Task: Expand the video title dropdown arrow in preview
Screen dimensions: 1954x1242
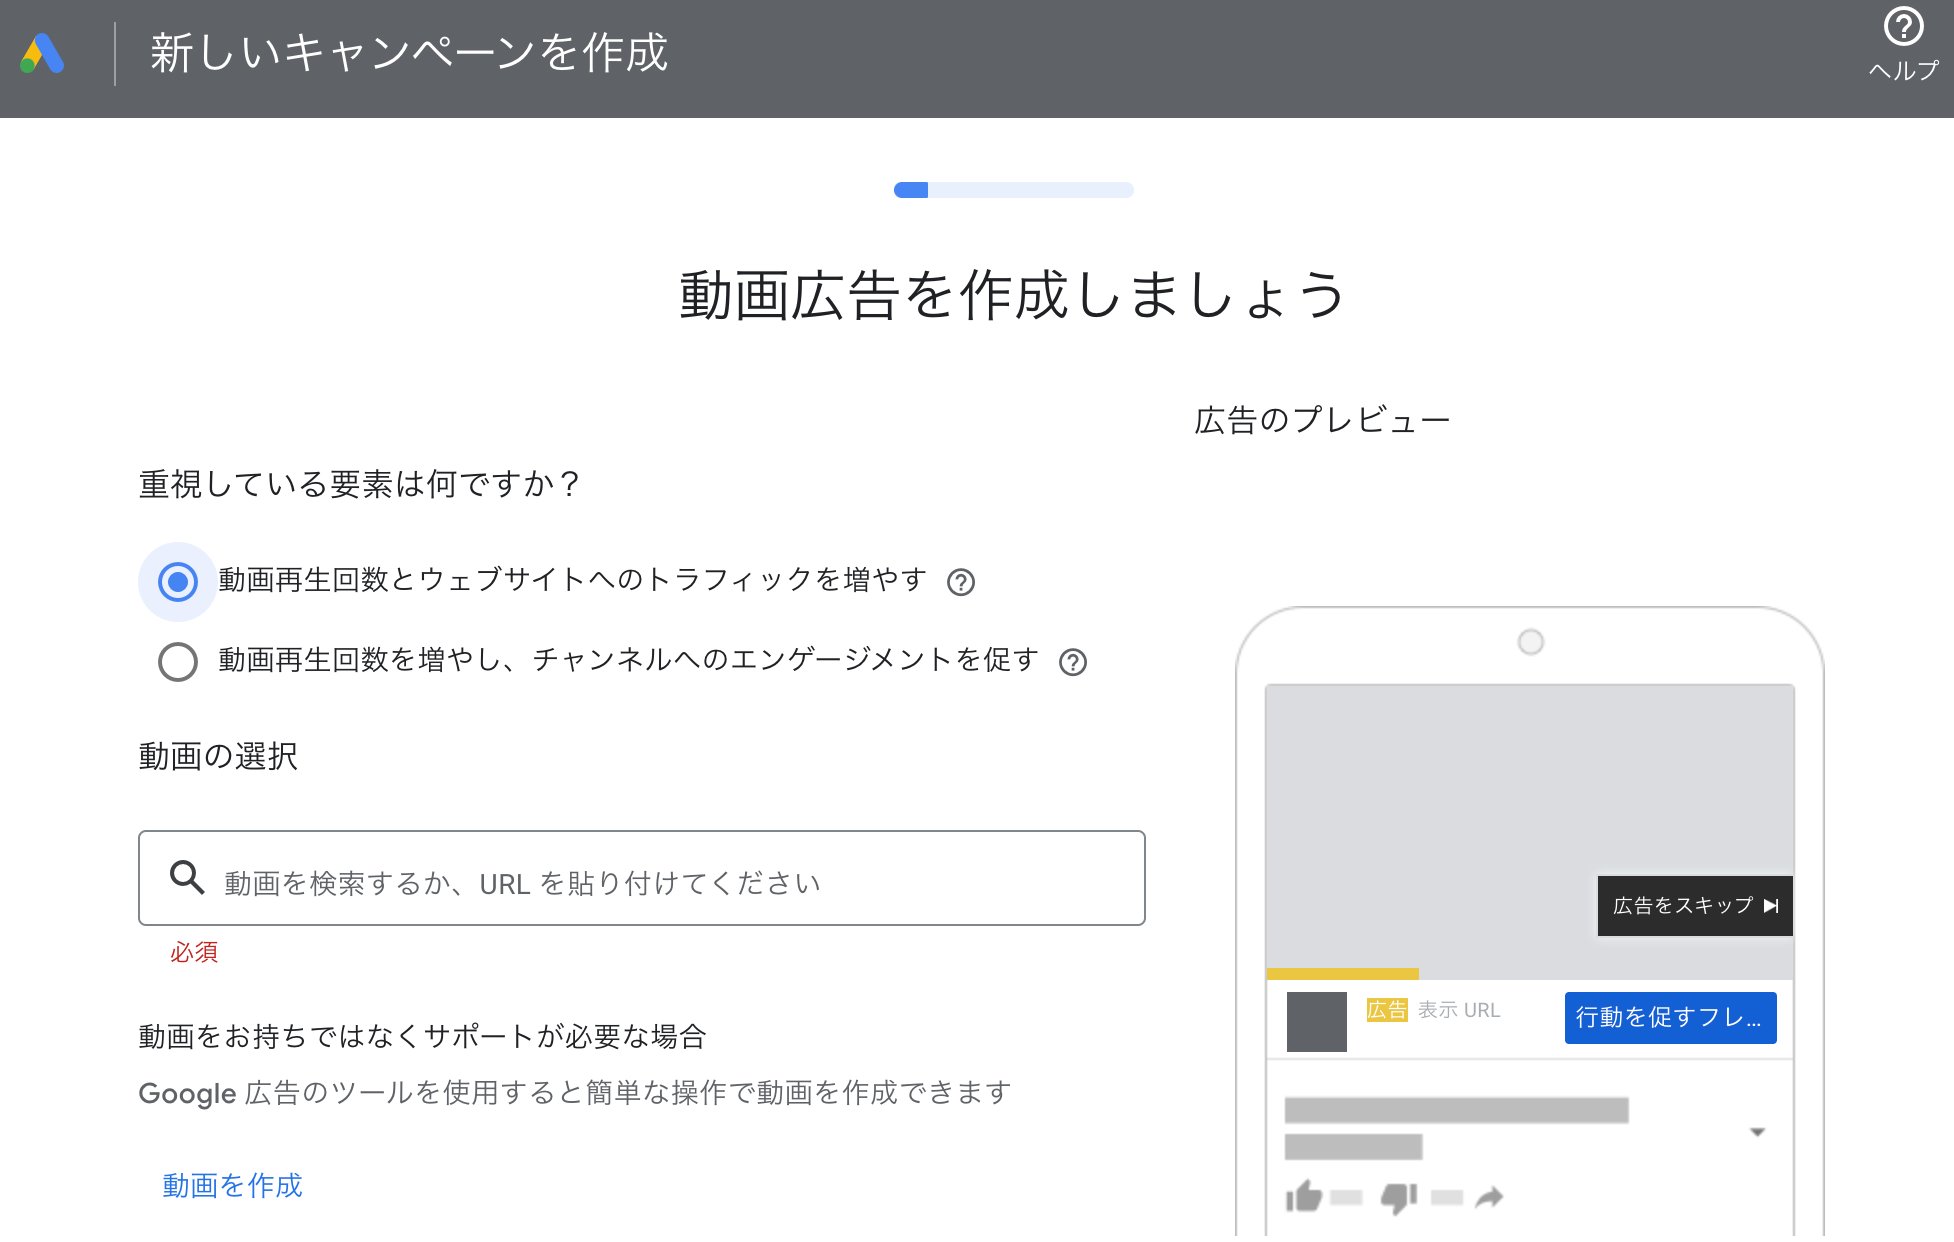Action: tap(1757, 1131)
